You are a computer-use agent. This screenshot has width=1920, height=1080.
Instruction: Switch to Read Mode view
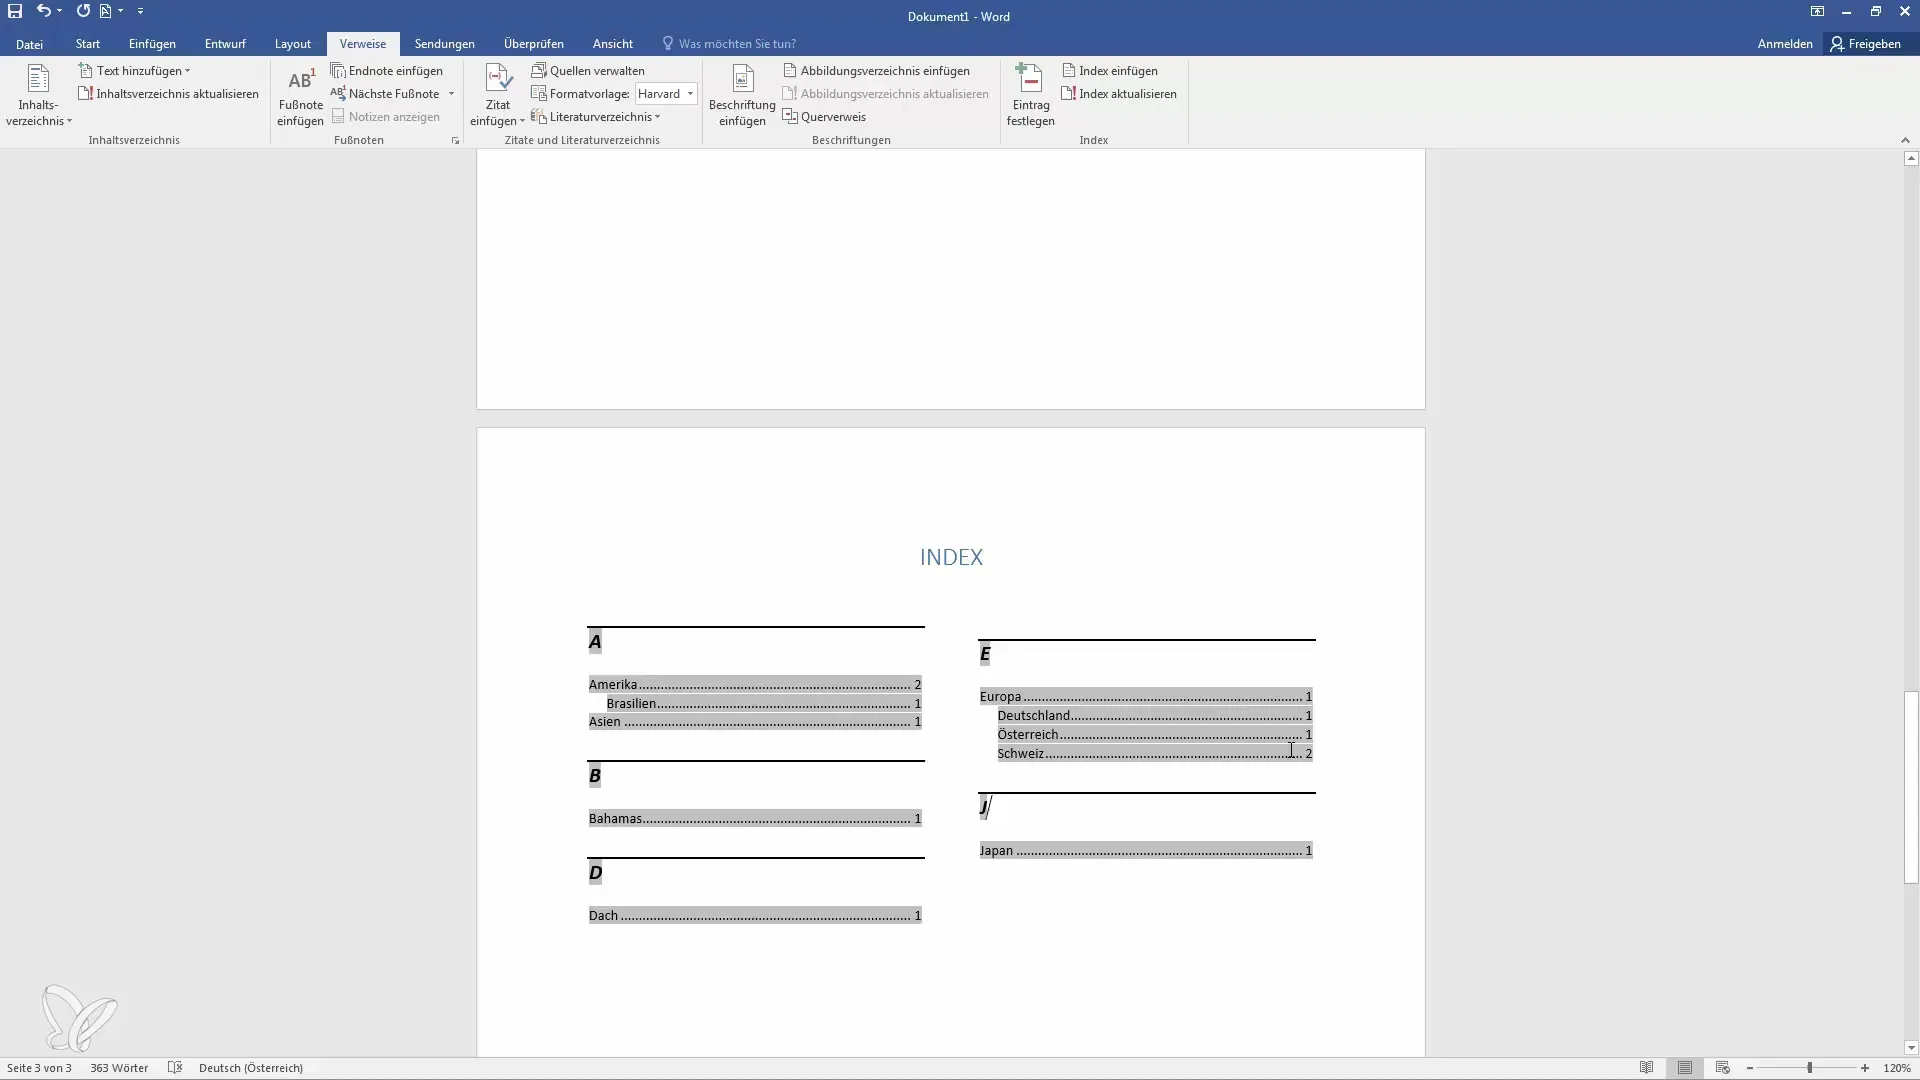(1646, 1068)
